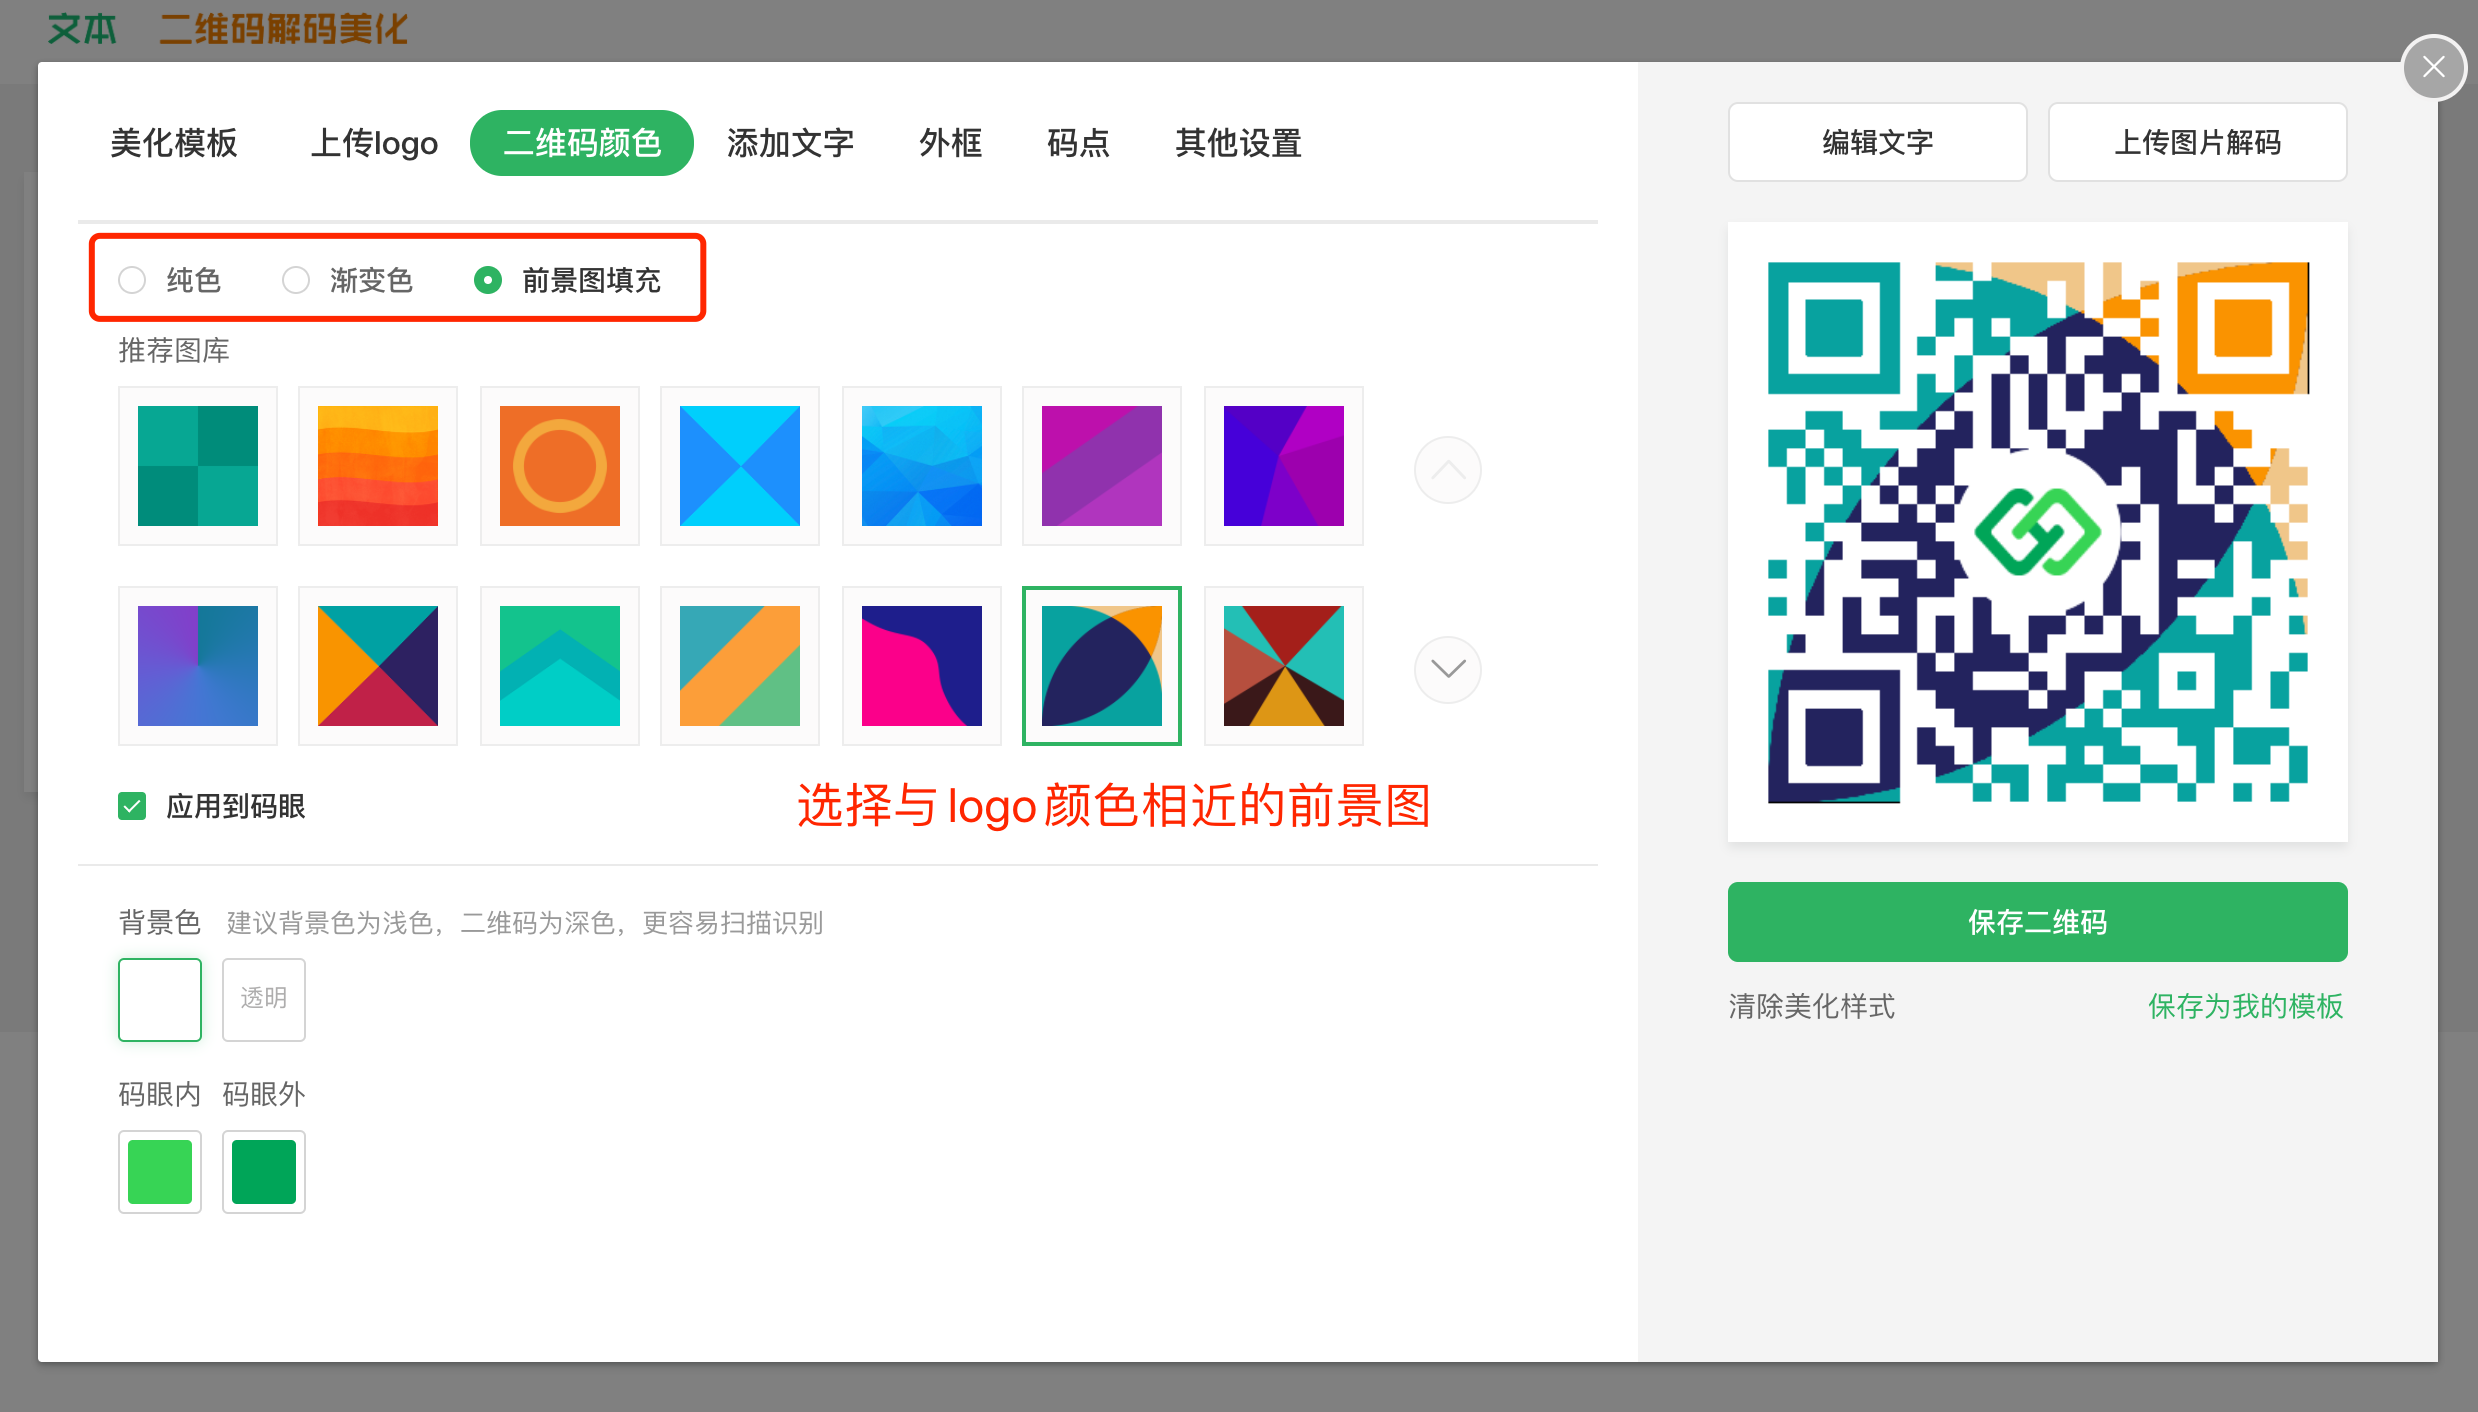Open the 其他设置 tab

1238,143
